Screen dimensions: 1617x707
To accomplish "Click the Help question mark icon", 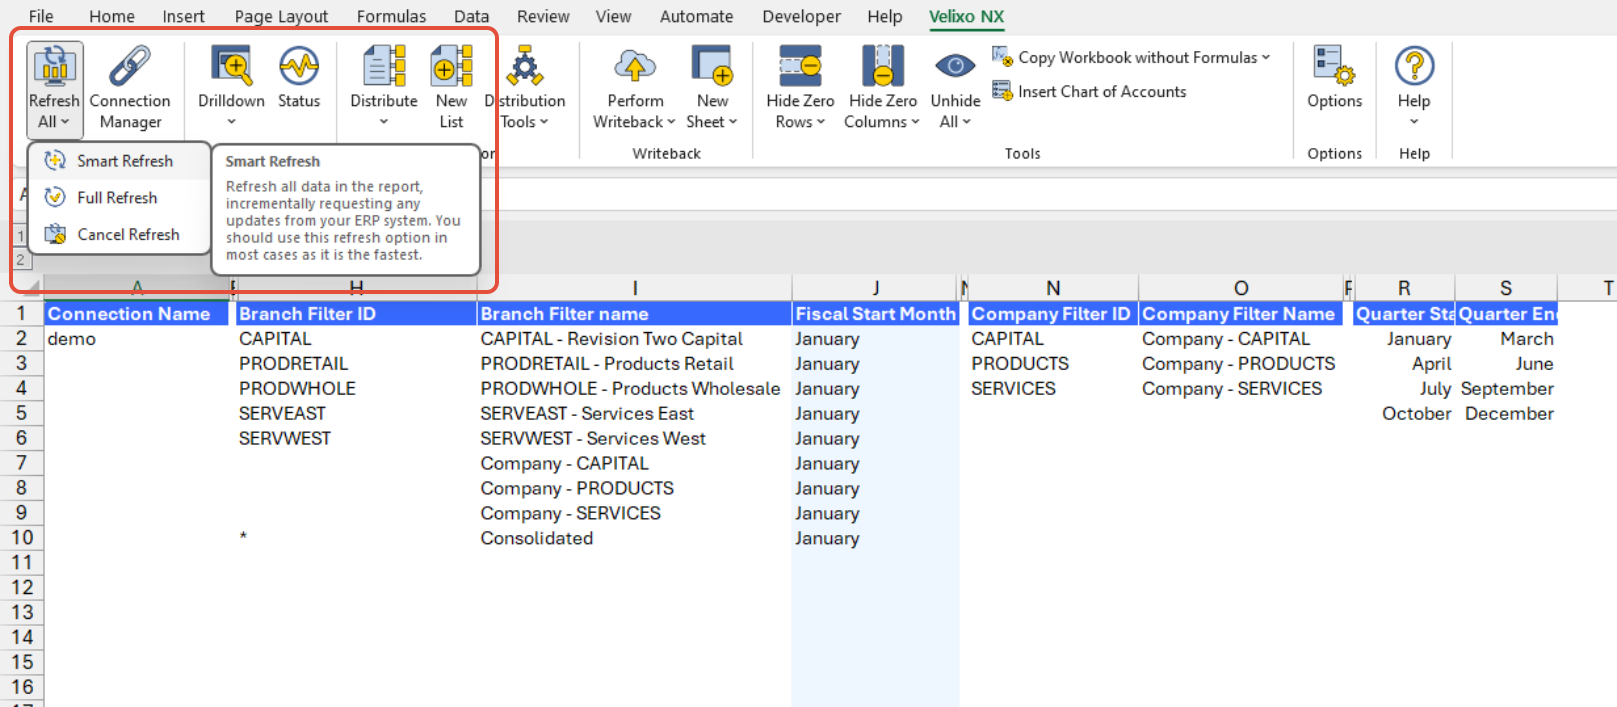I will pyautogui.click(x=1414, y=66).
